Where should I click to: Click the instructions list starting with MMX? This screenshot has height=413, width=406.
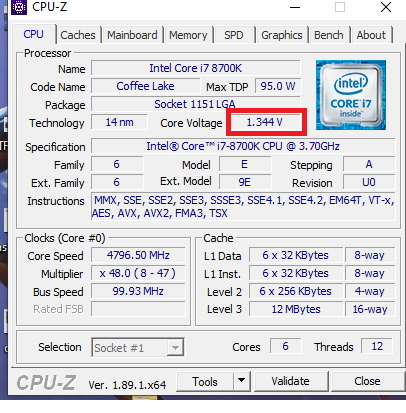tap(243, 206)
